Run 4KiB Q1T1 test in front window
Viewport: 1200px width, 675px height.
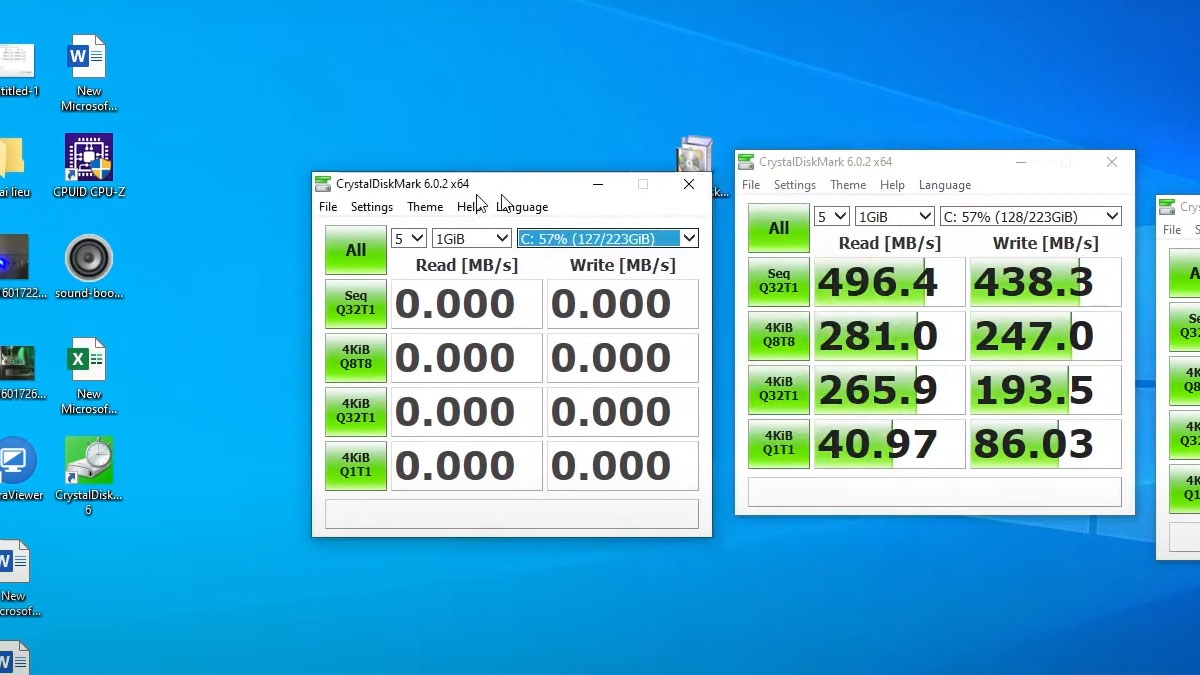click(x=356, y=465)
